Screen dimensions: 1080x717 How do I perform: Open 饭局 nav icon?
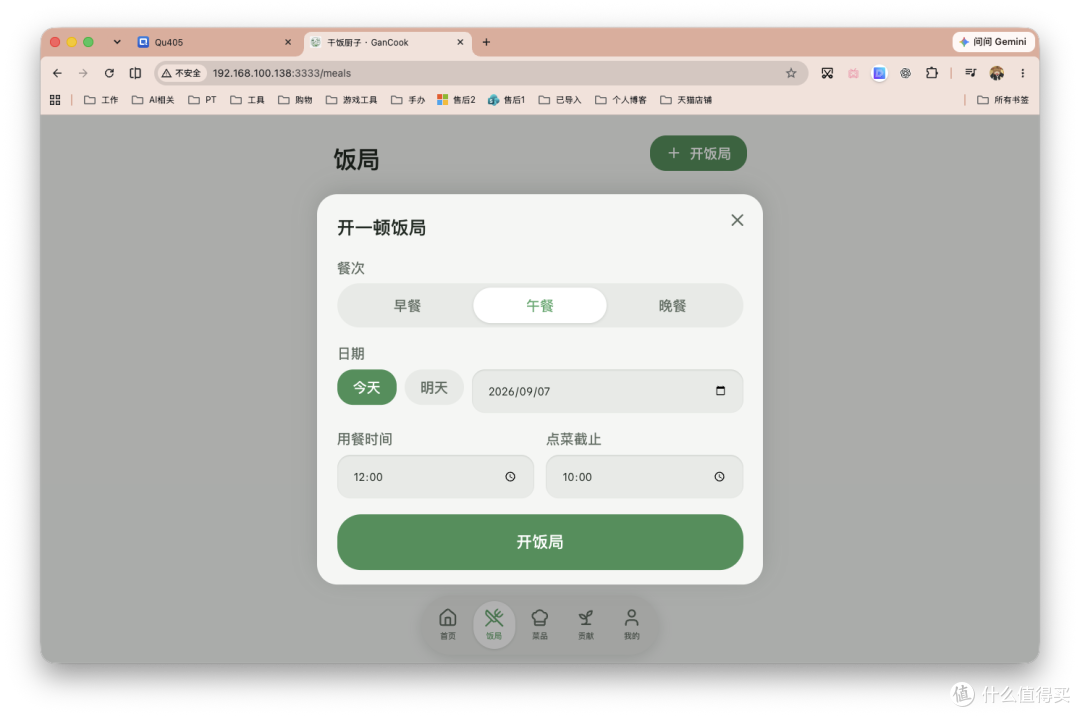(494, 624)
